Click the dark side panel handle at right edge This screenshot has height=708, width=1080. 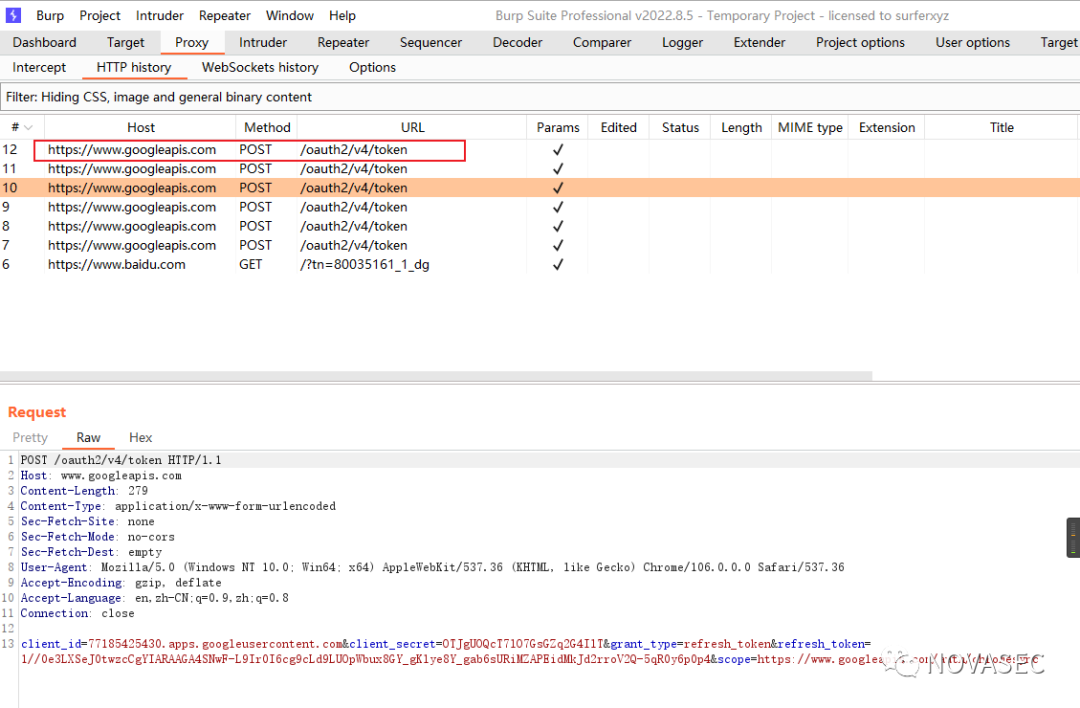(1072, 537)
